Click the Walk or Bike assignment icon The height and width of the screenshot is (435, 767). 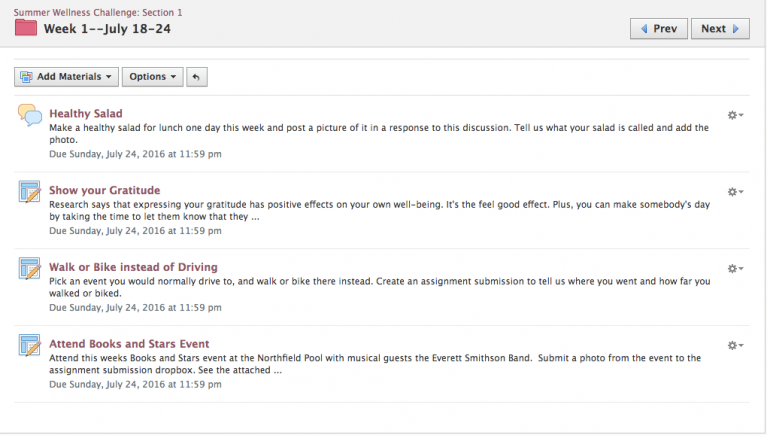30,268
